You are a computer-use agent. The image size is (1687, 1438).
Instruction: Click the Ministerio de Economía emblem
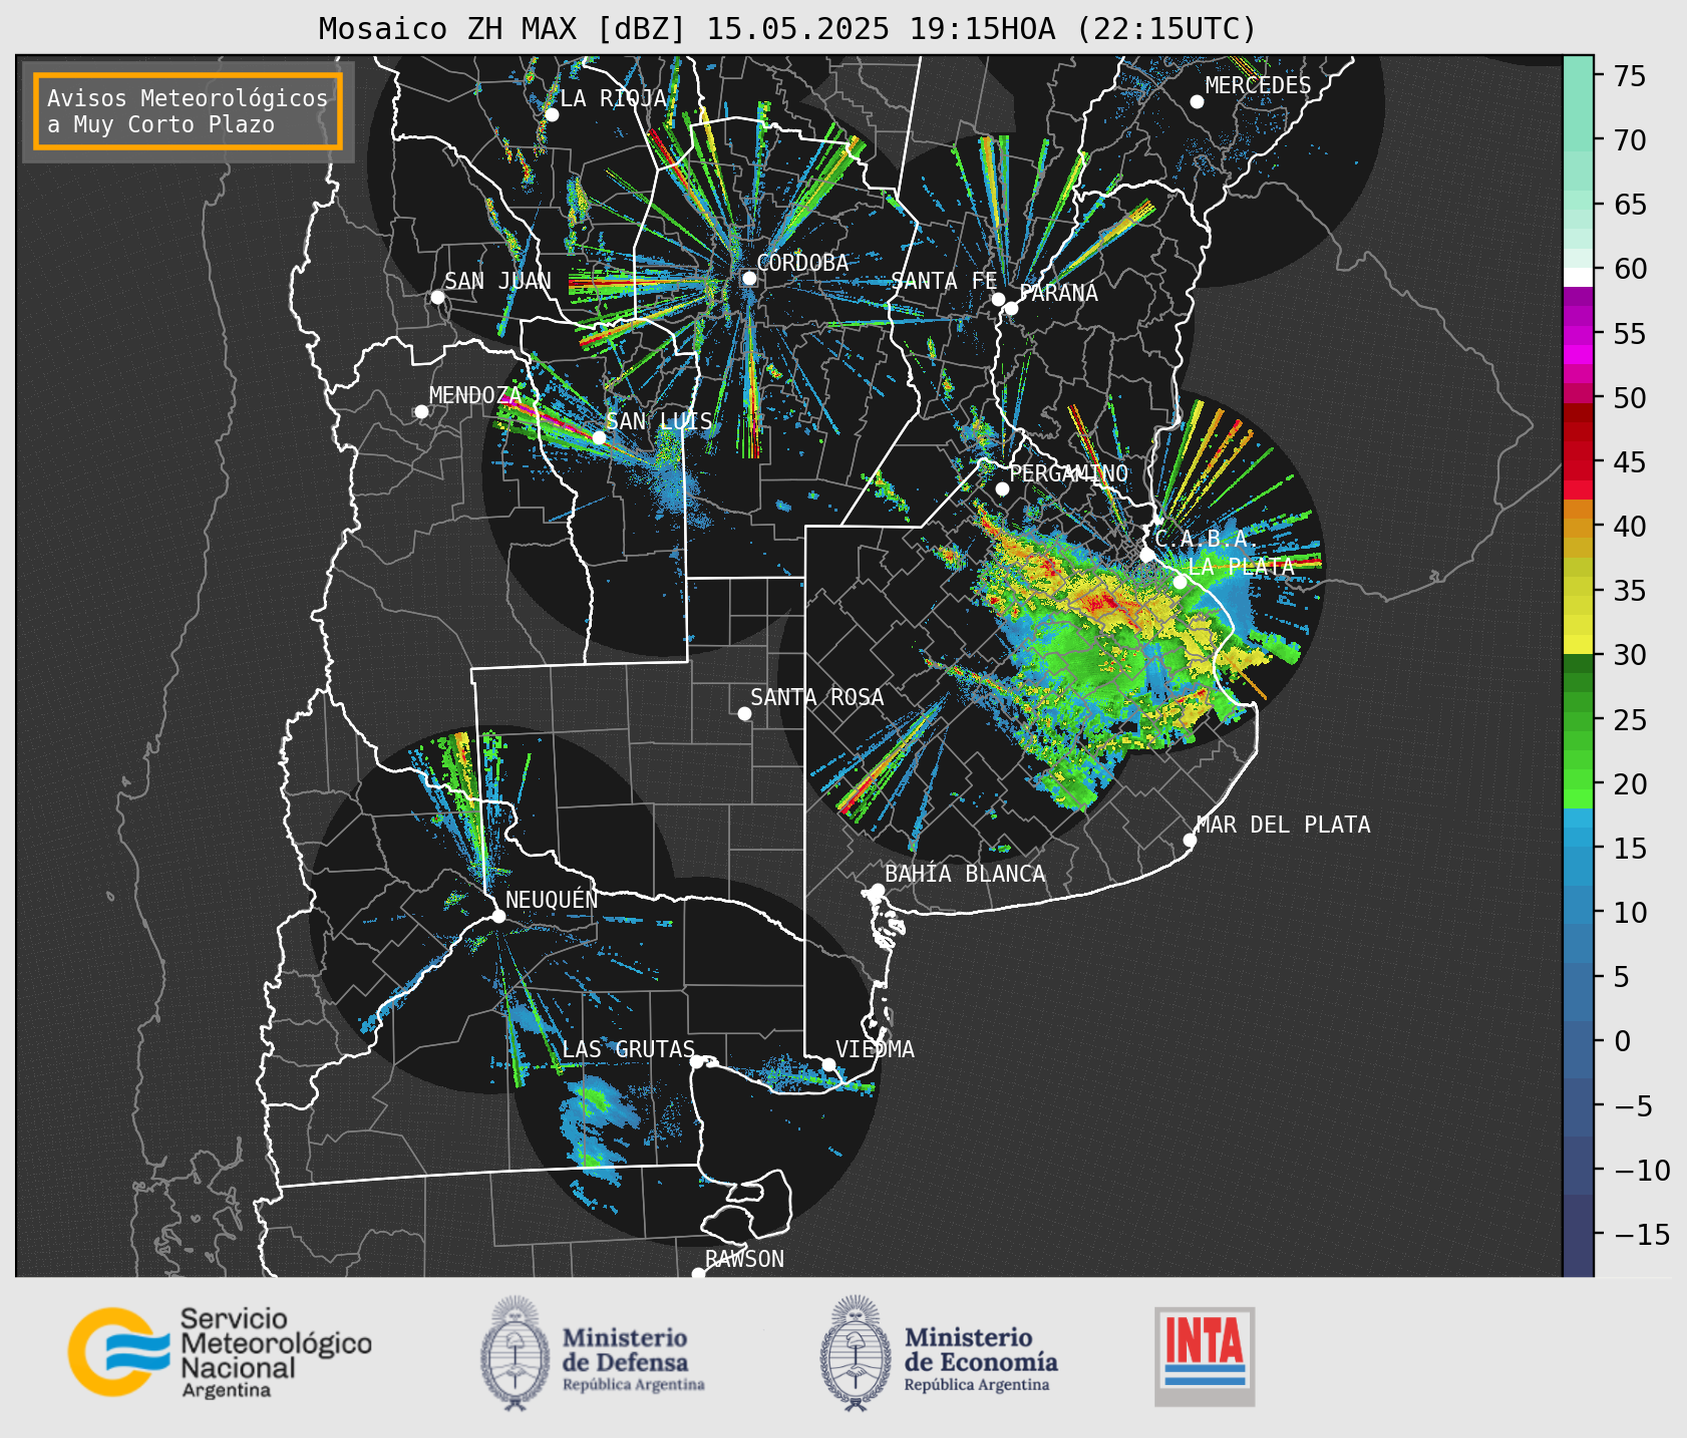(x=855, y=1353)
